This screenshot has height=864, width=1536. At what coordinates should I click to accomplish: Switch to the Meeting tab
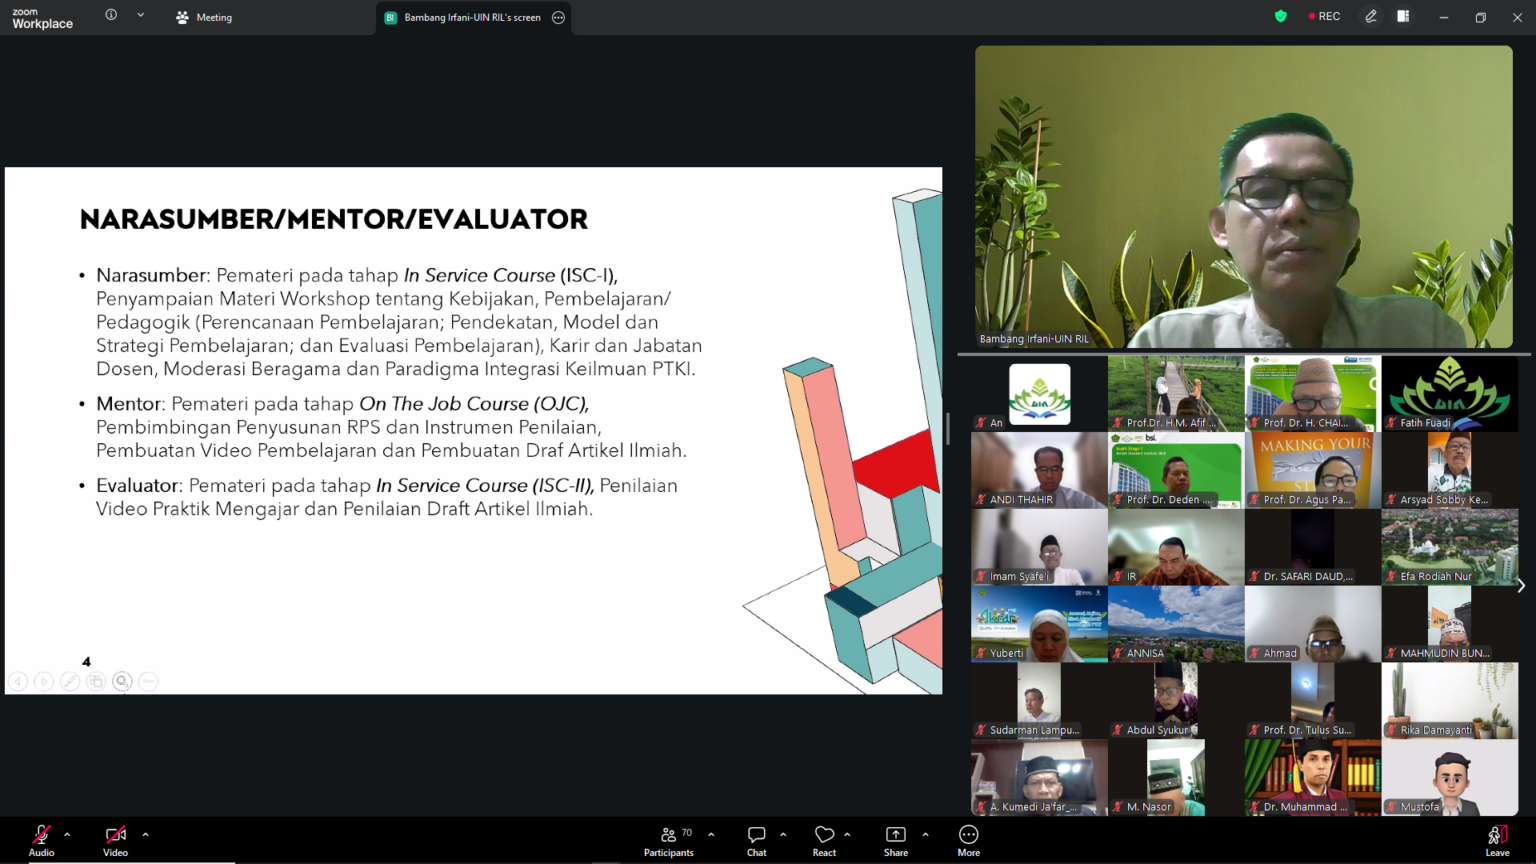click(204, 17)
